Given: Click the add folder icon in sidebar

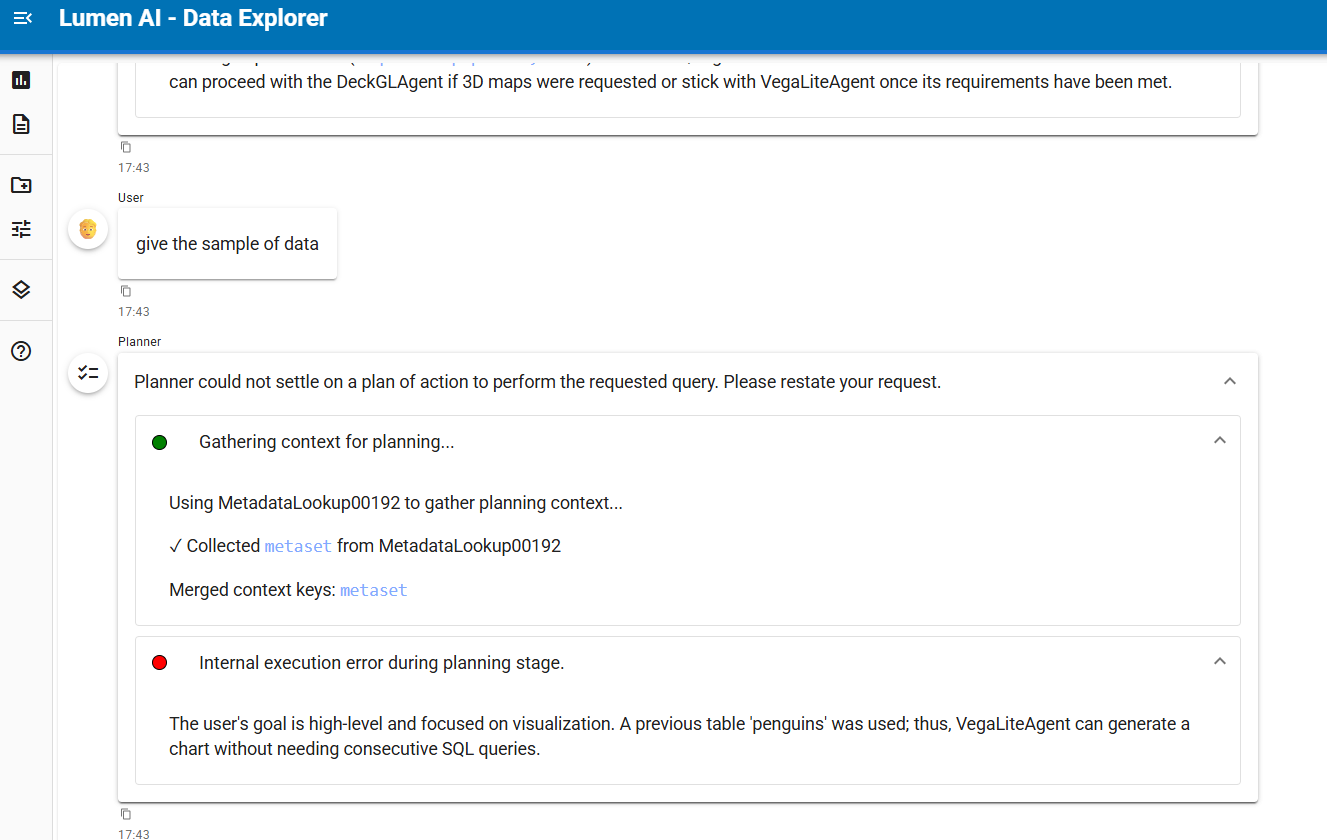Looking at the screenshot, I should tap(21, 185).
